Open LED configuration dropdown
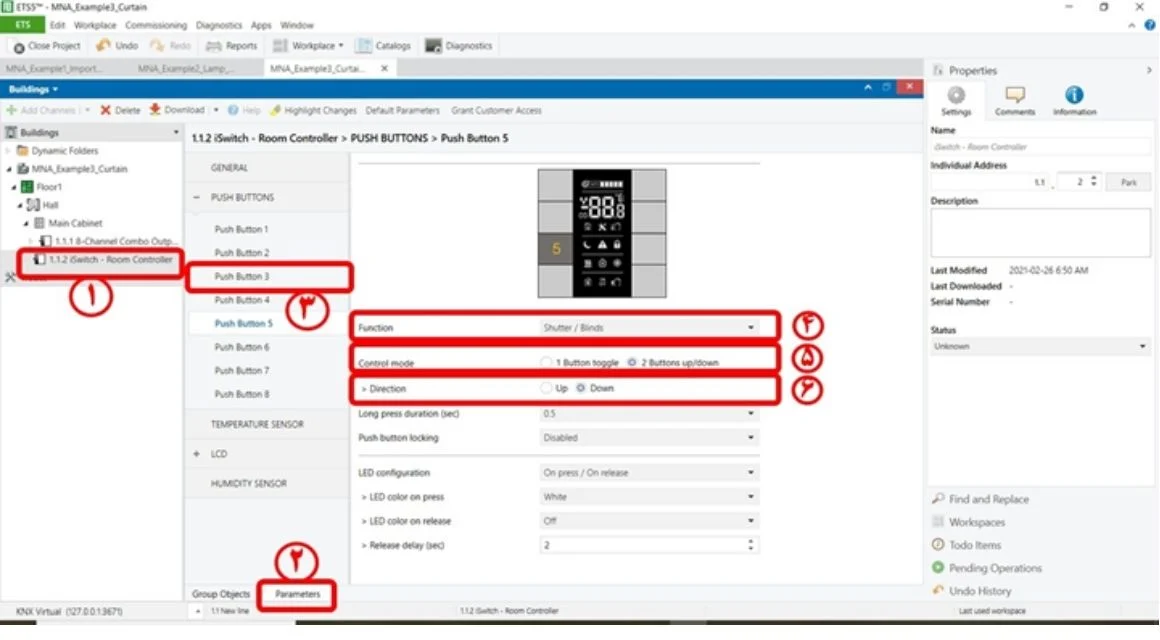This screenshot has height=640, width=1160. point(650,472)
